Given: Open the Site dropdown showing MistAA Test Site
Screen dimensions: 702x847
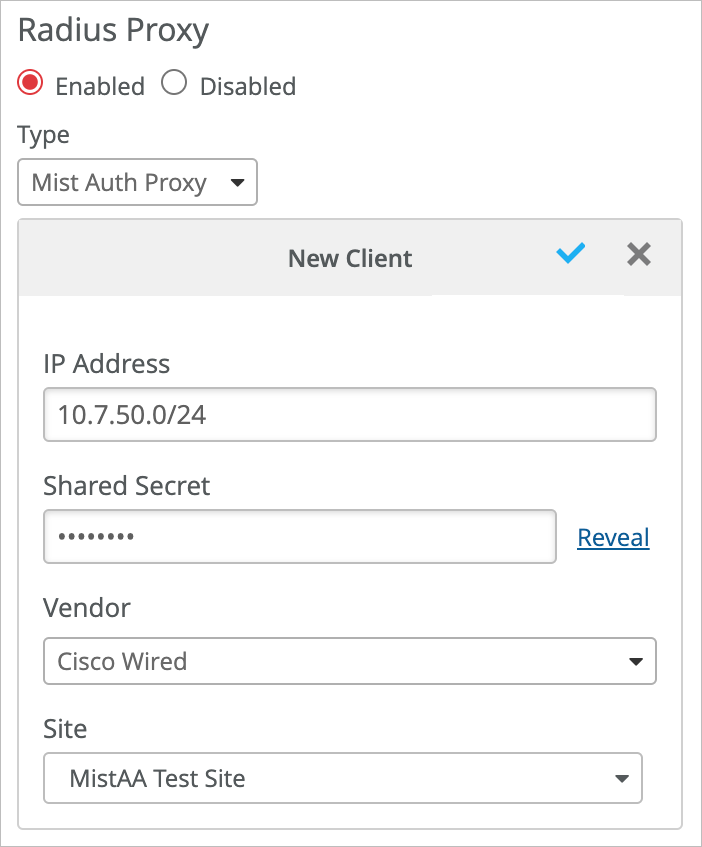Looking at the screenshot, I should click(x=343, y=778).
